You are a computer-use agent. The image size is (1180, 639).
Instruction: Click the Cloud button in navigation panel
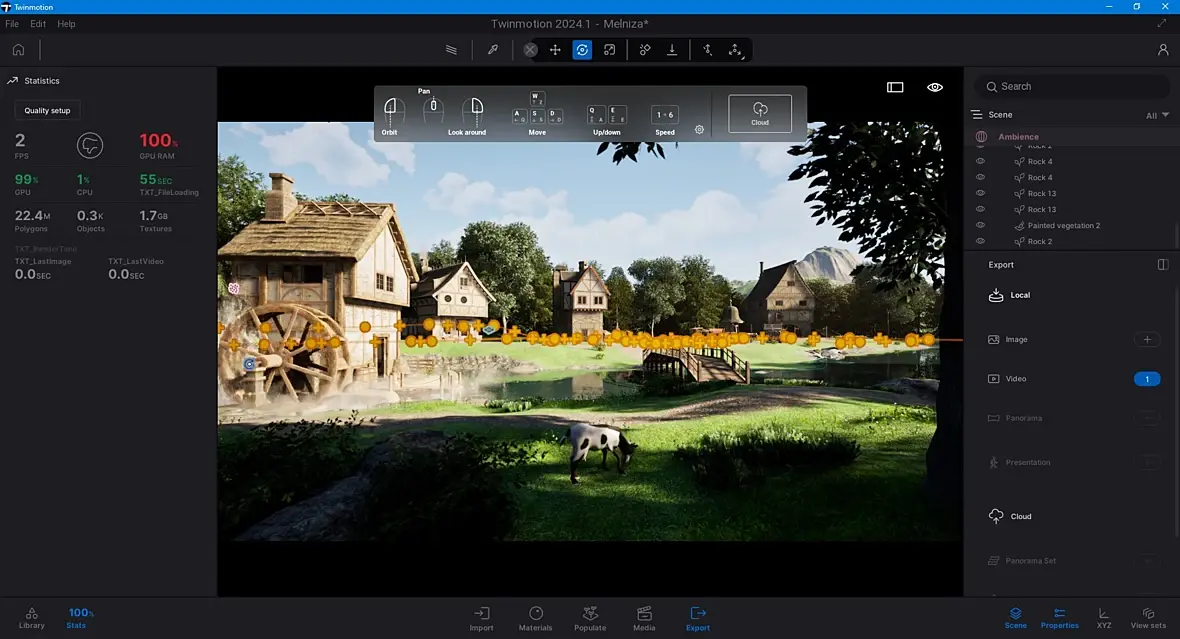(760, 114)
